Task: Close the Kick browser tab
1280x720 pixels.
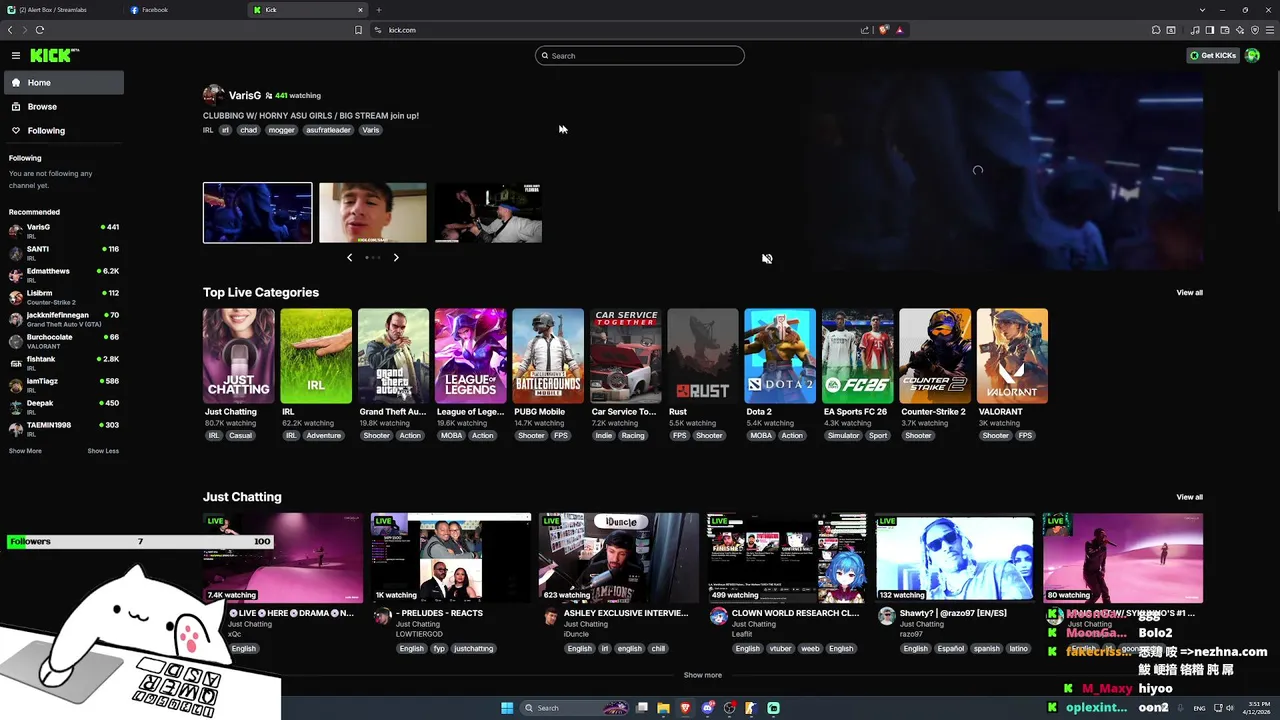Action: pyautogui.click(x=360, y=10)
